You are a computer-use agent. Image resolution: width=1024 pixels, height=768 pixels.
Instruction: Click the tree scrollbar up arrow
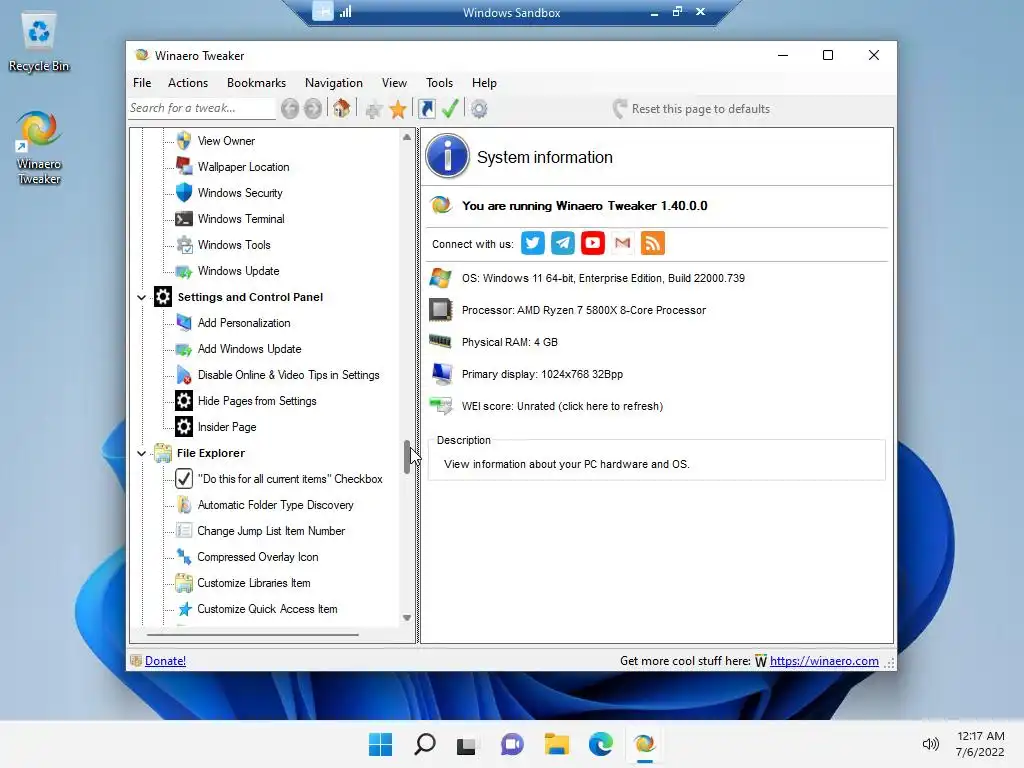click(407, 137)
